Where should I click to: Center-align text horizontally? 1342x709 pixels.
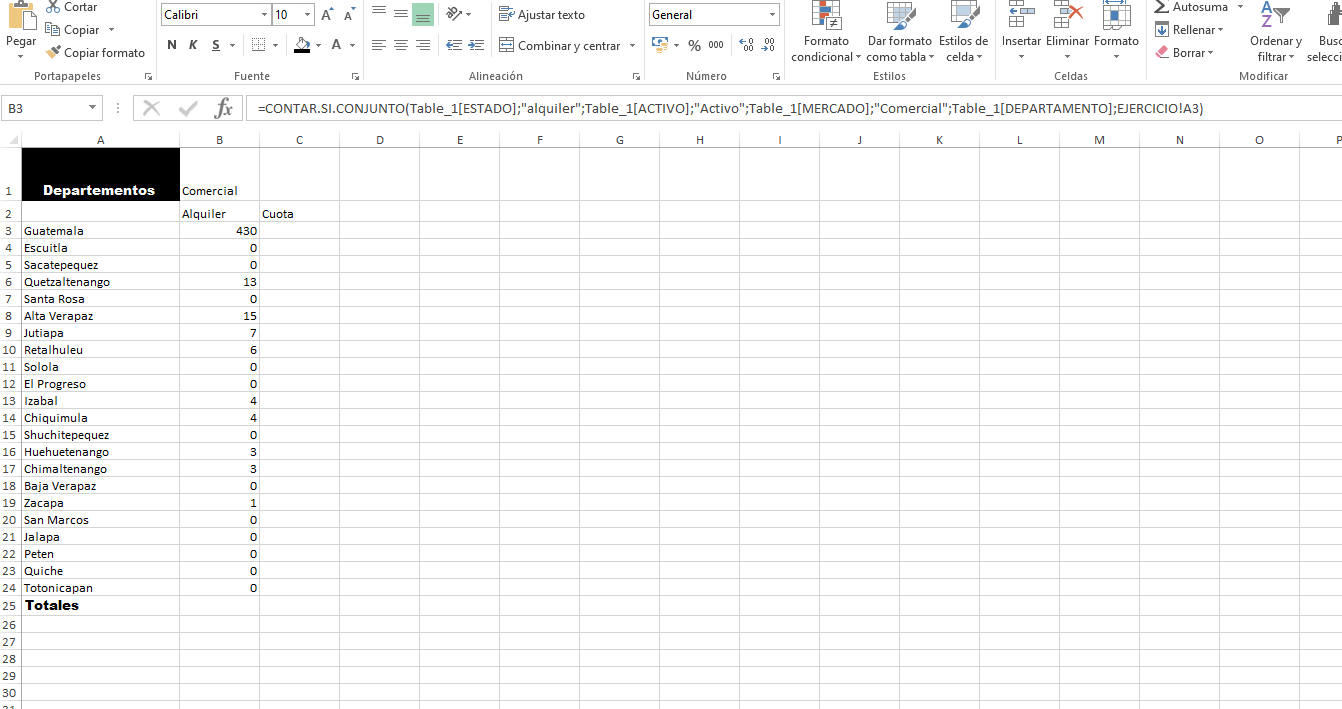point(401,45)
